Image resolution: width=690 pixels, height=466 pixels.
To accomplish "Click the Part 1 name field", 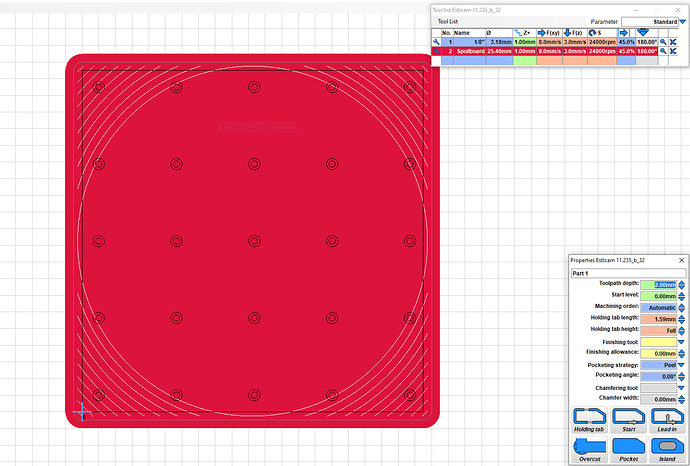I will (628, 273).
